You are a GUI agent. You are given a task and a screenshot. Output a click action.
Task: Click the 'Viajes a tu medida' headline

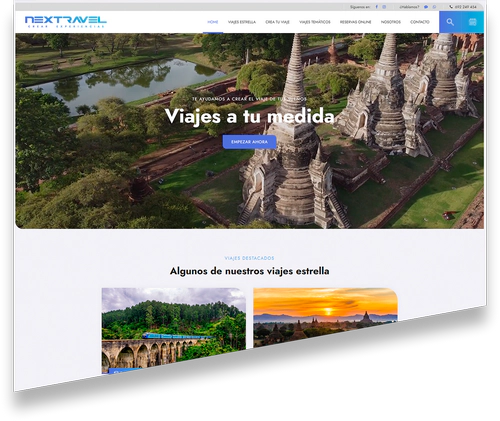coord(249,116)
